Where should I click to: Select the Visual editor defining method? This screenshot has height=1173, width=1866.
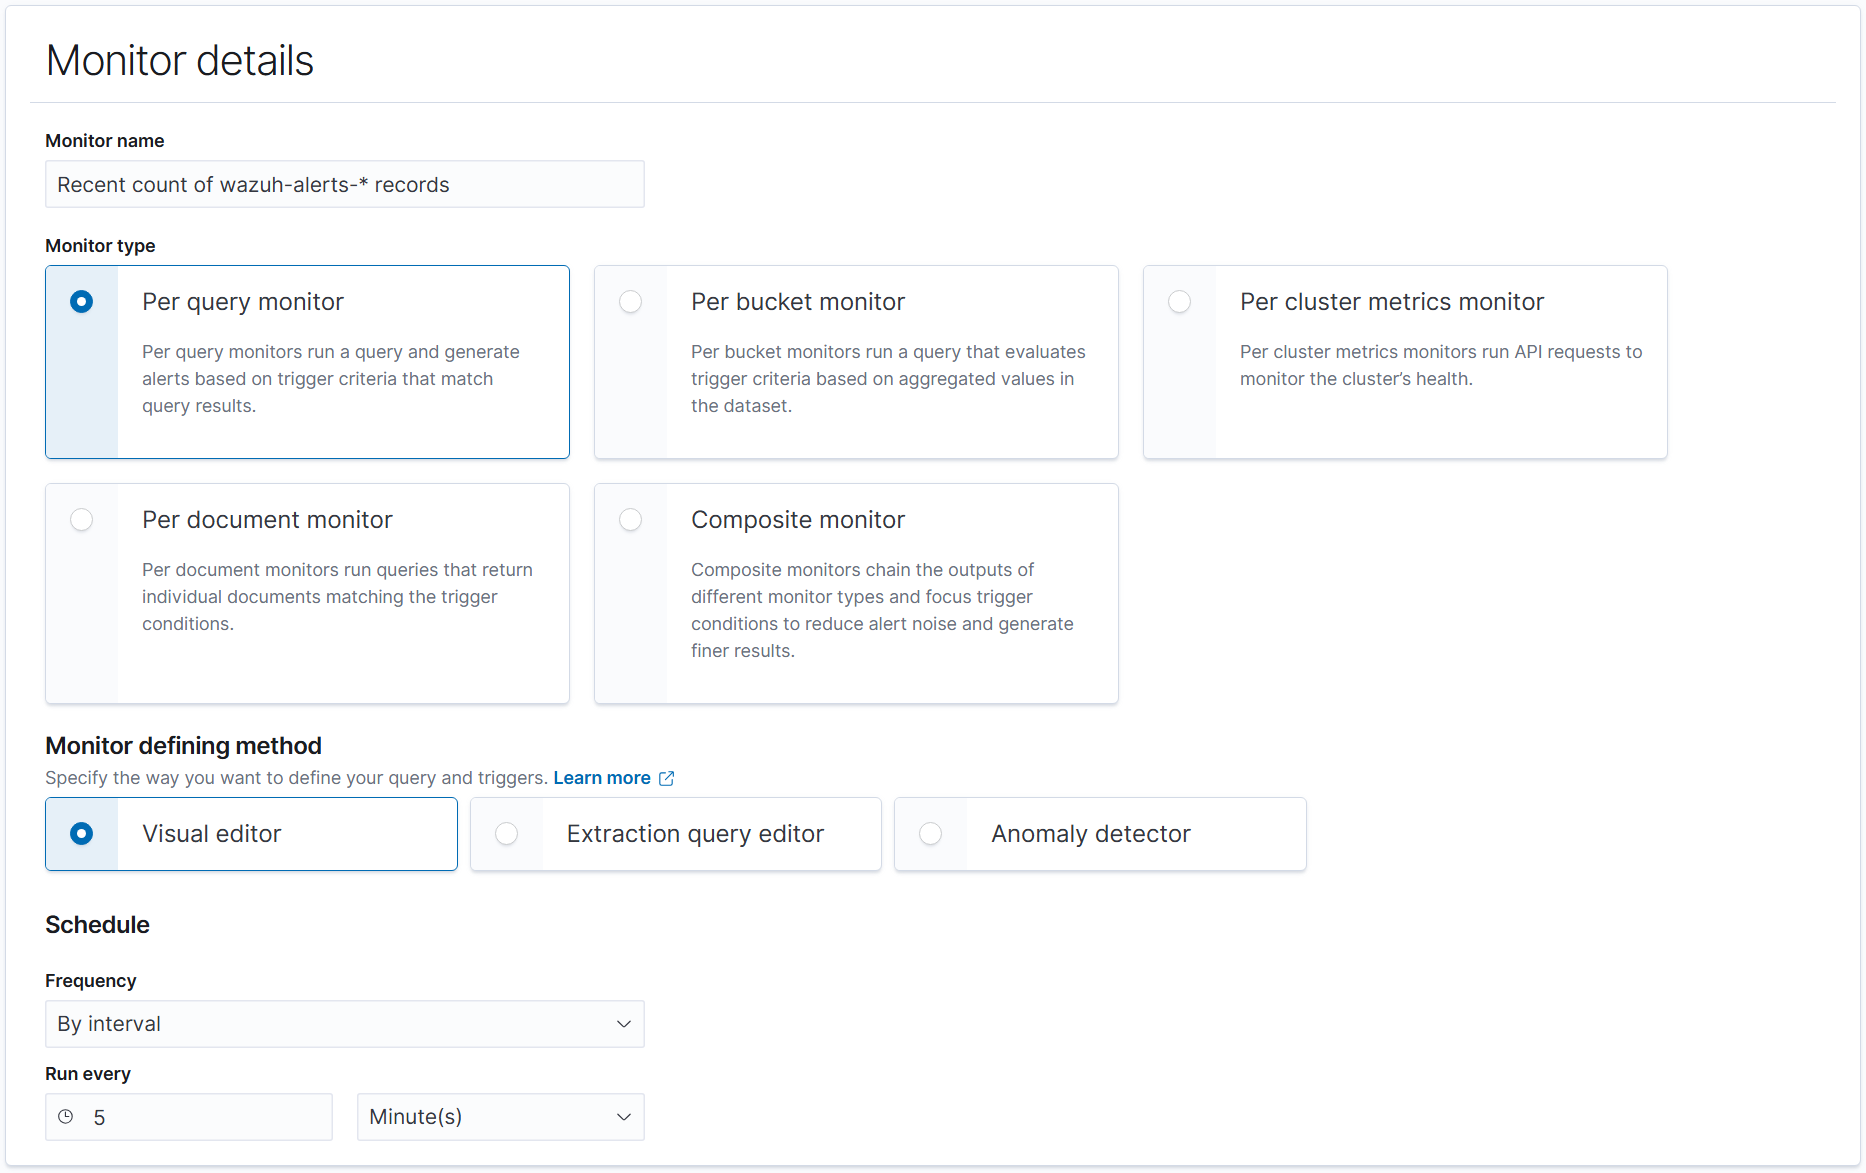[x=82, y=834]
